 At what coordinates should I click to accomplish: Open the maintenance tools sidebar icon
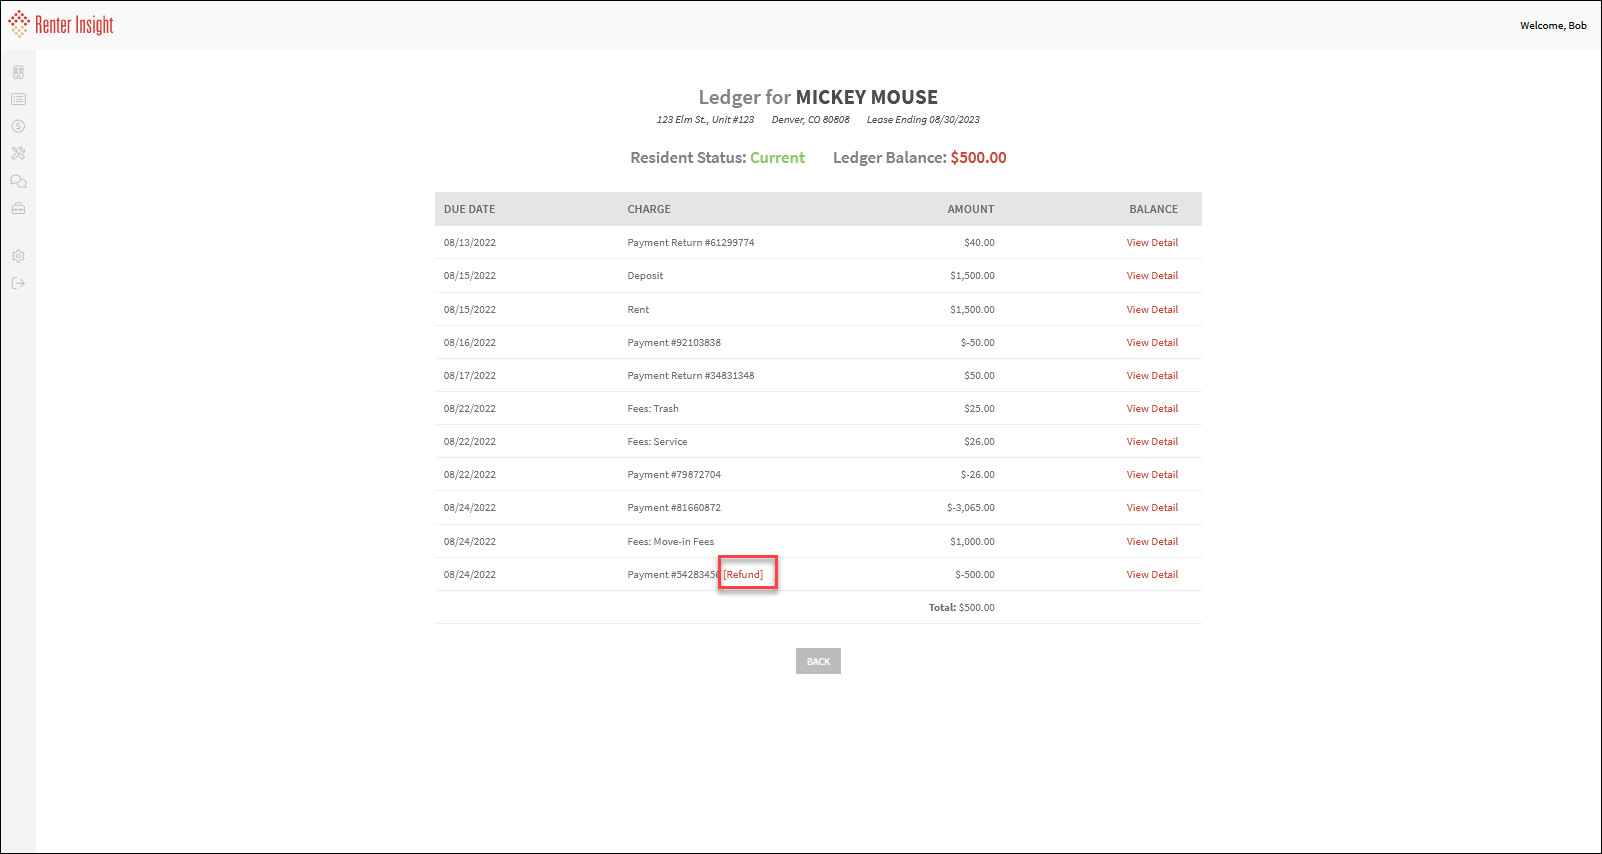[18, 154]
